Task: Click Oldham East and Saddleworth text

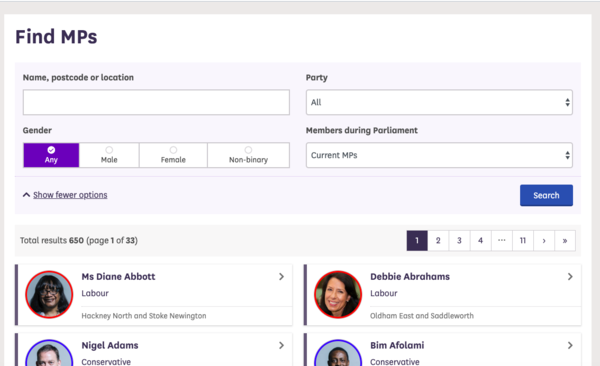Action: point(422,316)
